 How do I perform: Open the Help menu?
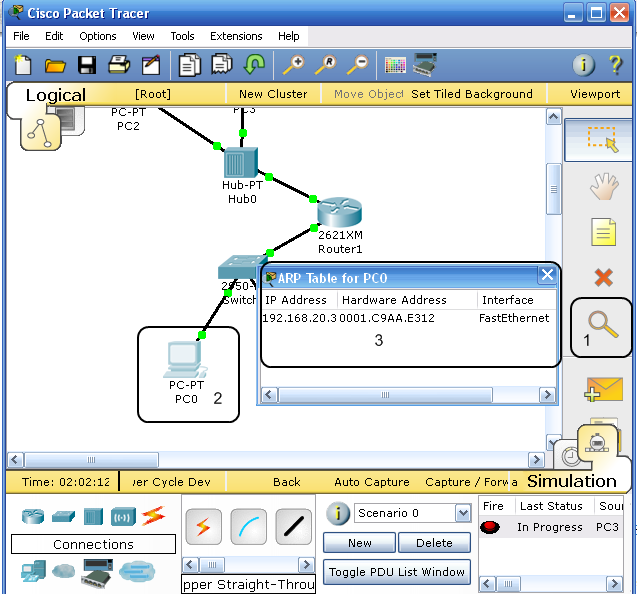pyautogui.click(x=288, y=36)
